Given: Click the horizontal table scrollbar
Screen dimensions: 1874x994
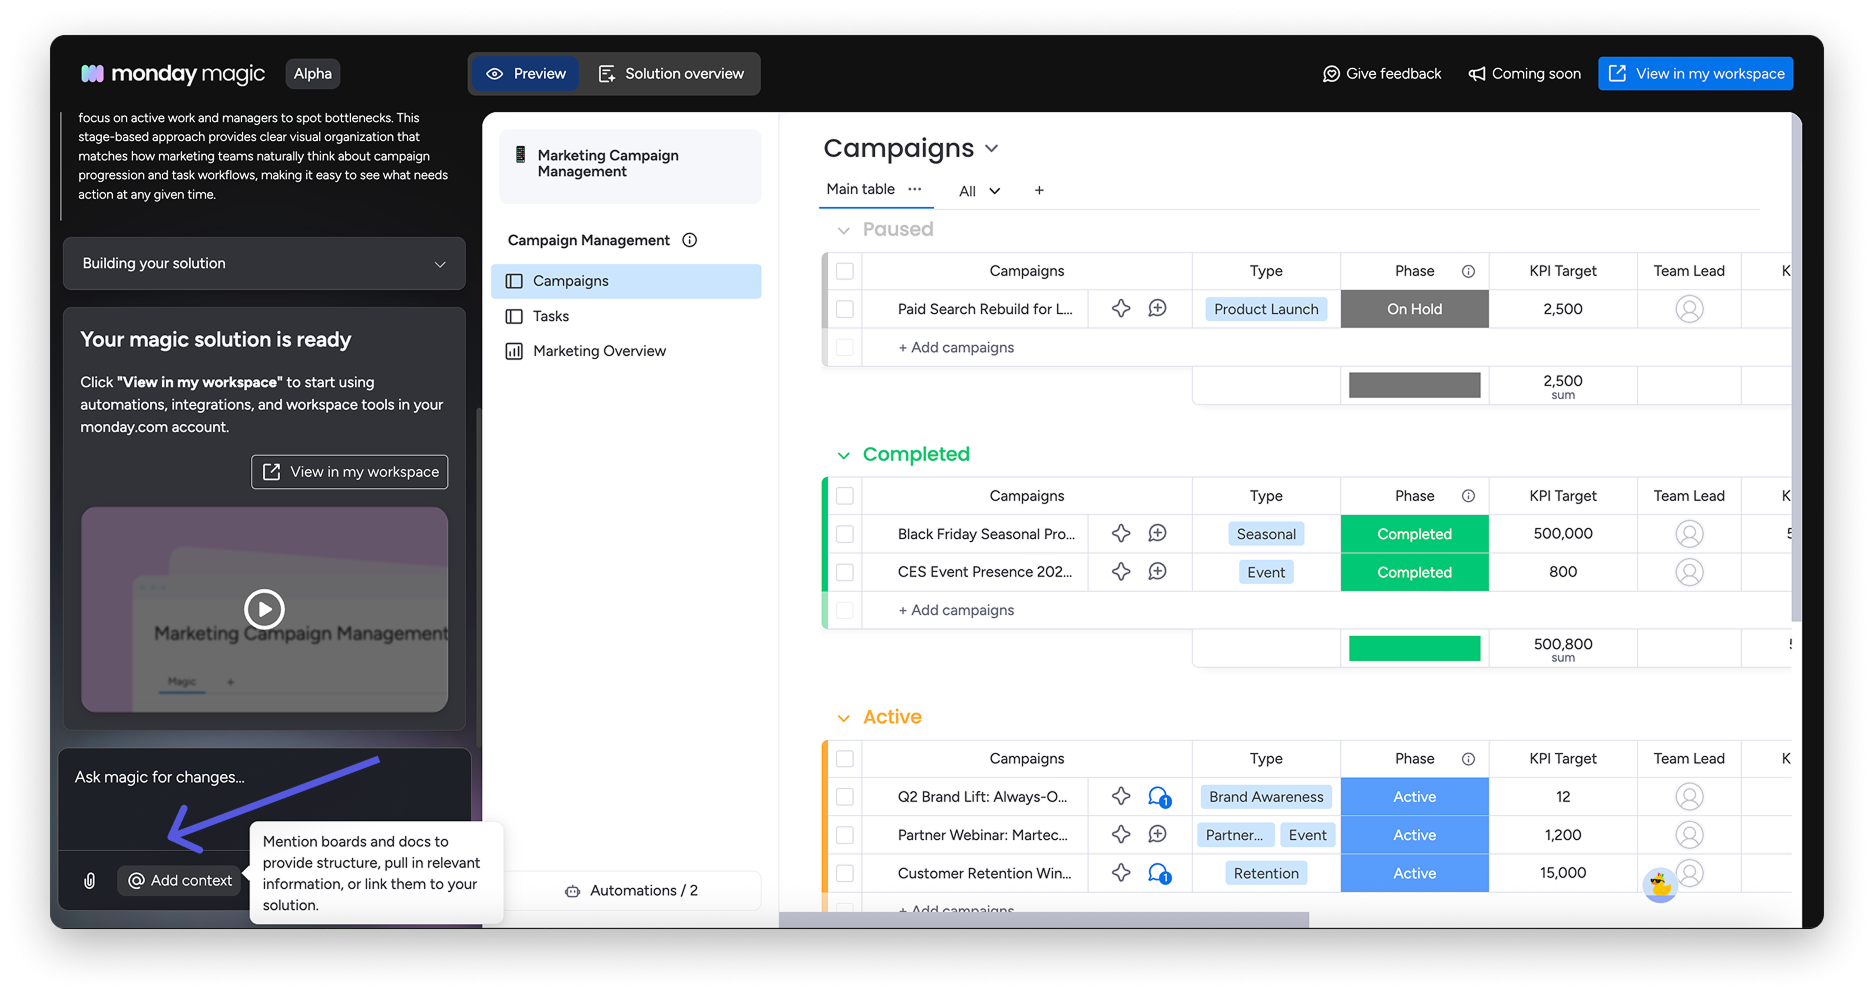Looking at the screenshot, I should (x=1044, y=920).
